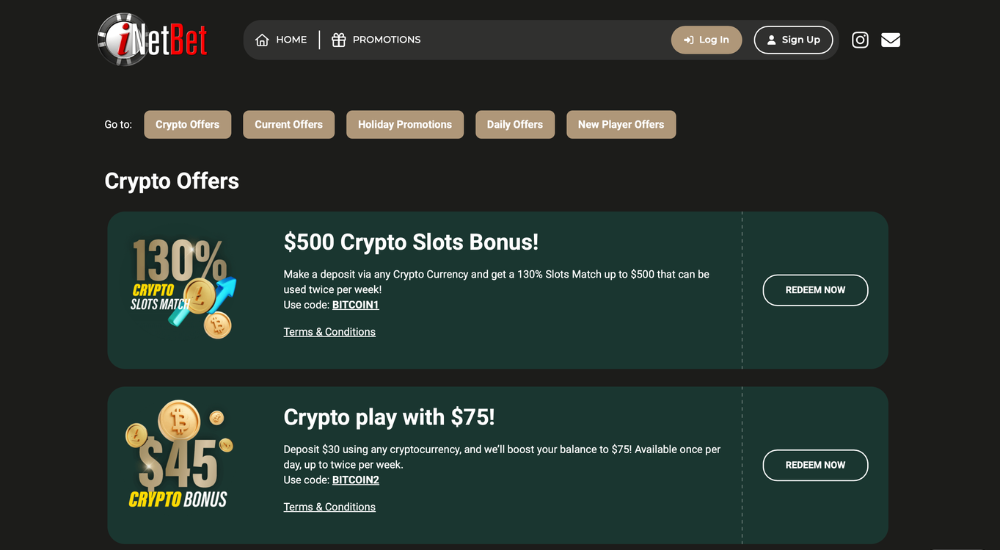The width and height of the screenshot is (1000, 550).
Task: Click the envelope email icon
Action: (890, 40)
